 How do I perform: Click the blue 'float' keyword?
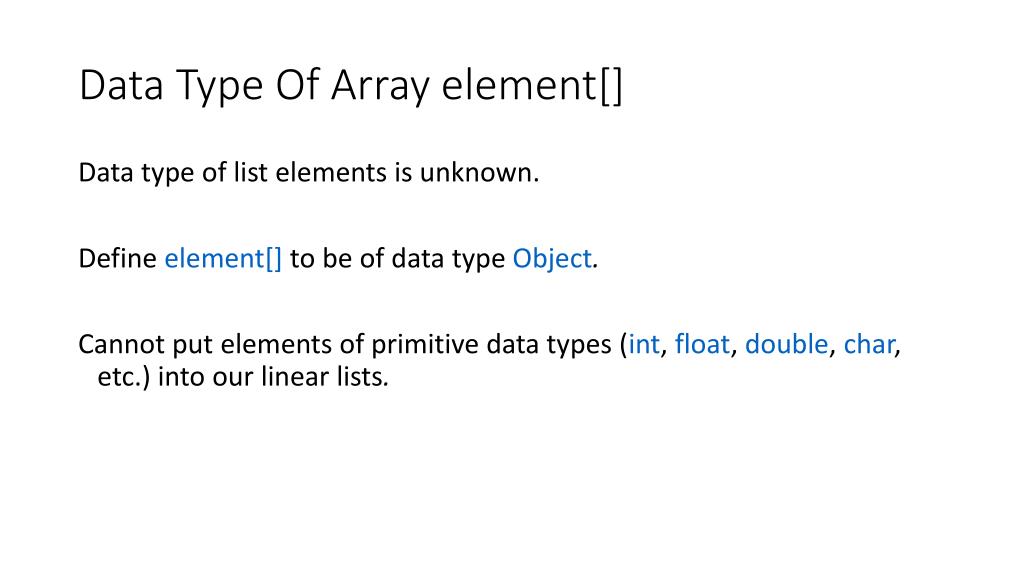[x=702, y=344]
